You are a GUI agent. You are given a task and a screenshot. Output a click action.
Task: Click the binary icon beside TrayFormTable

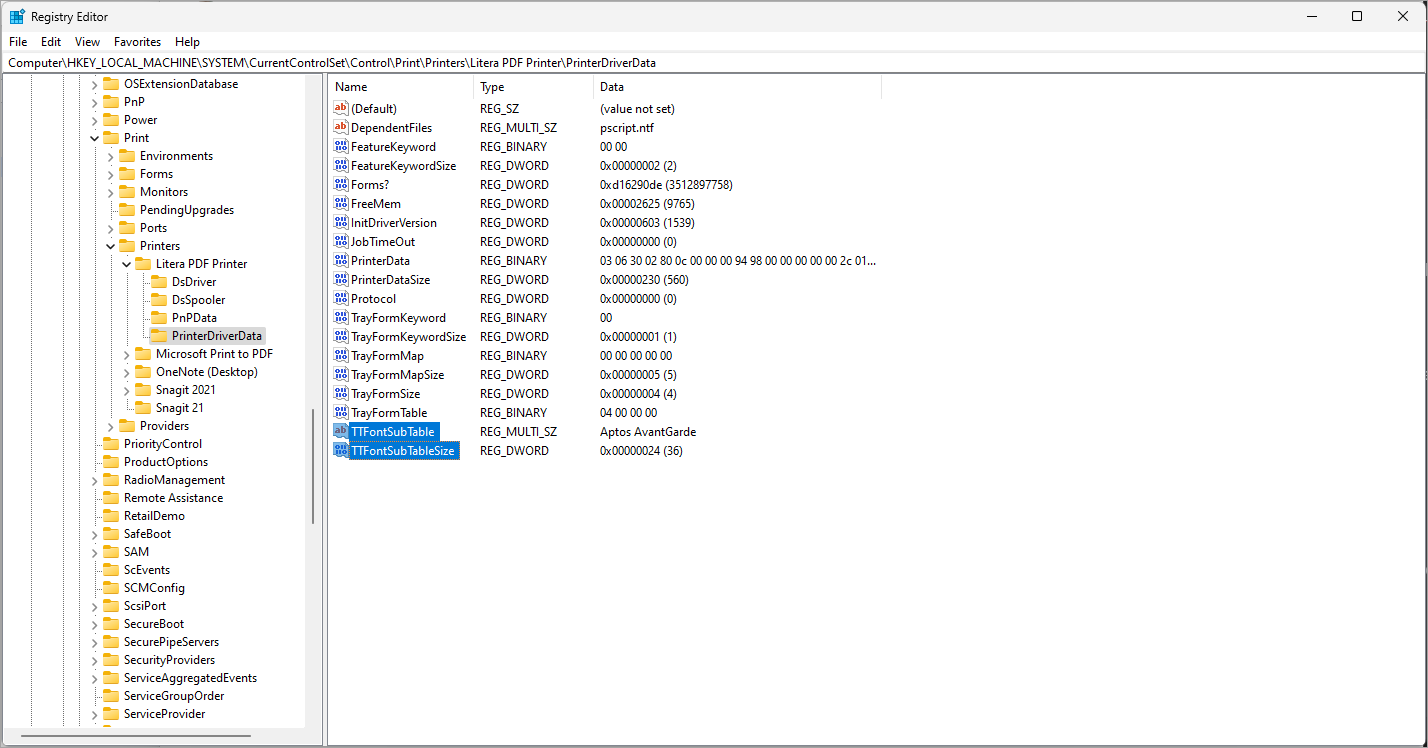(341, 413)
